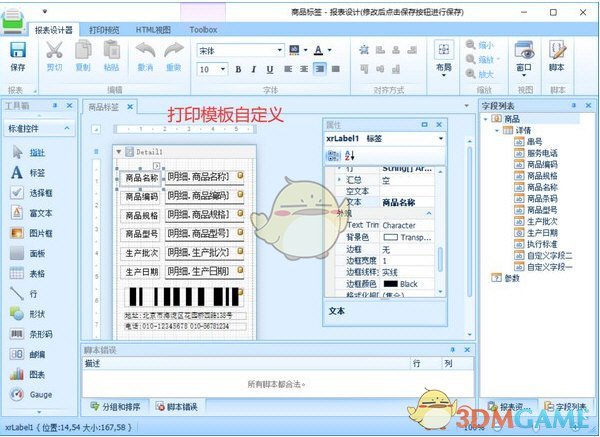Toggle underline formatting
The width and height of the screenshot is (600, 437).
point(270,69)
